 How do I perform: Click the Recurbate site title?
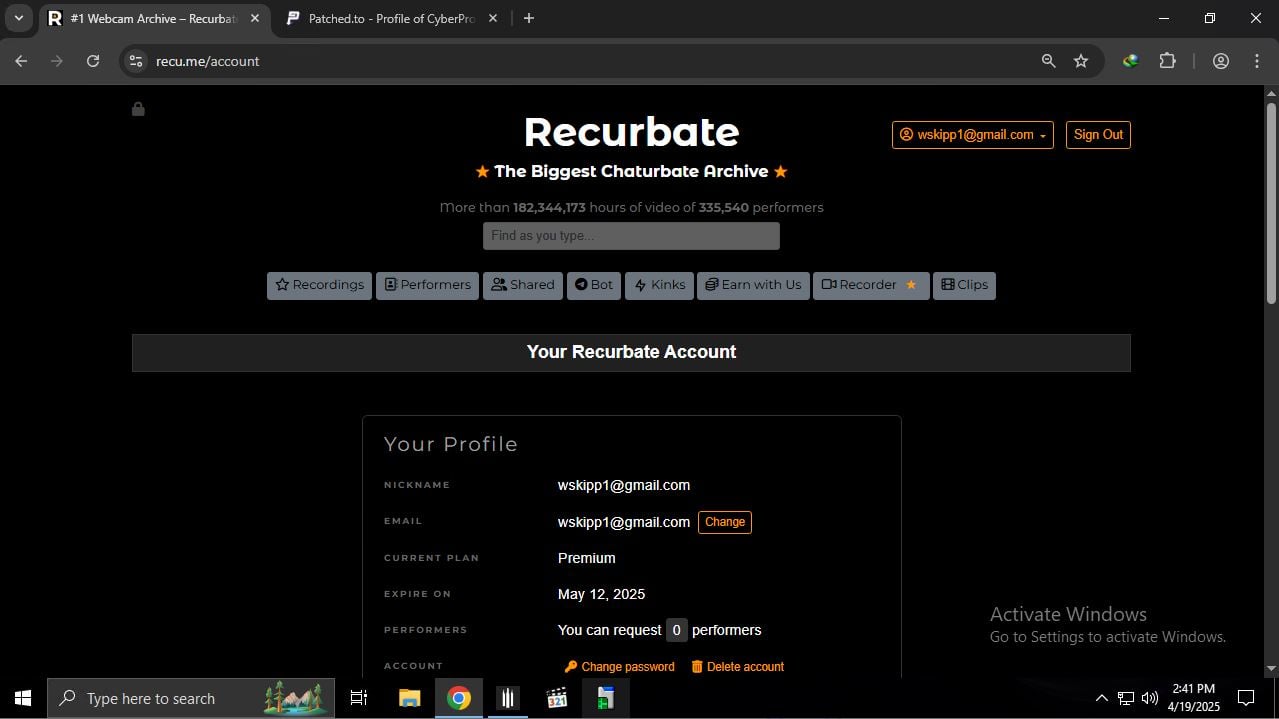(631, 132)
